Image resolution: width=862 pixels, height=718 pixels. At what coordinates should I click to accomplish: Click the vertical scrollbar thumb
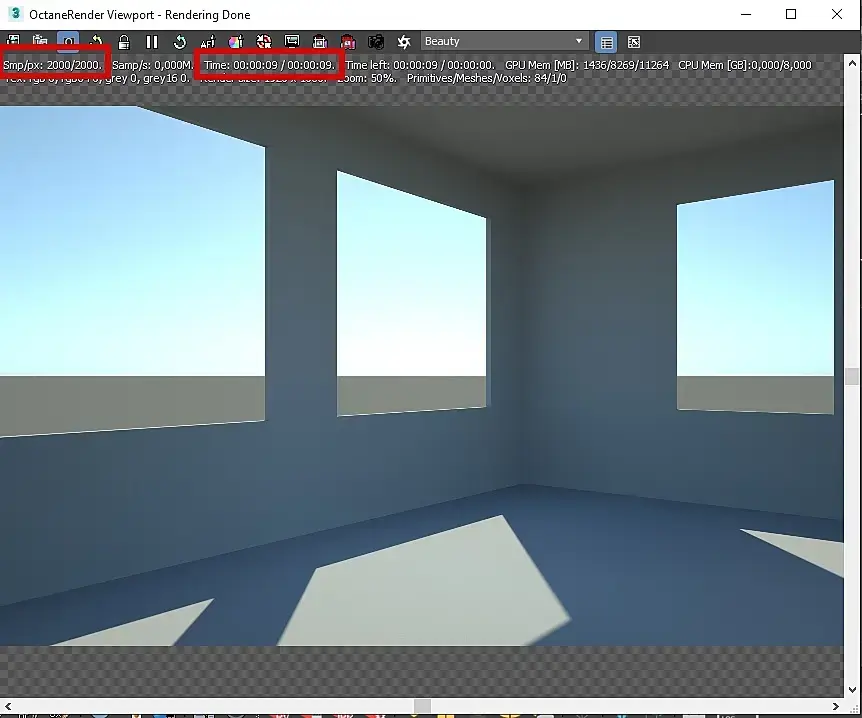pos(852,376)
